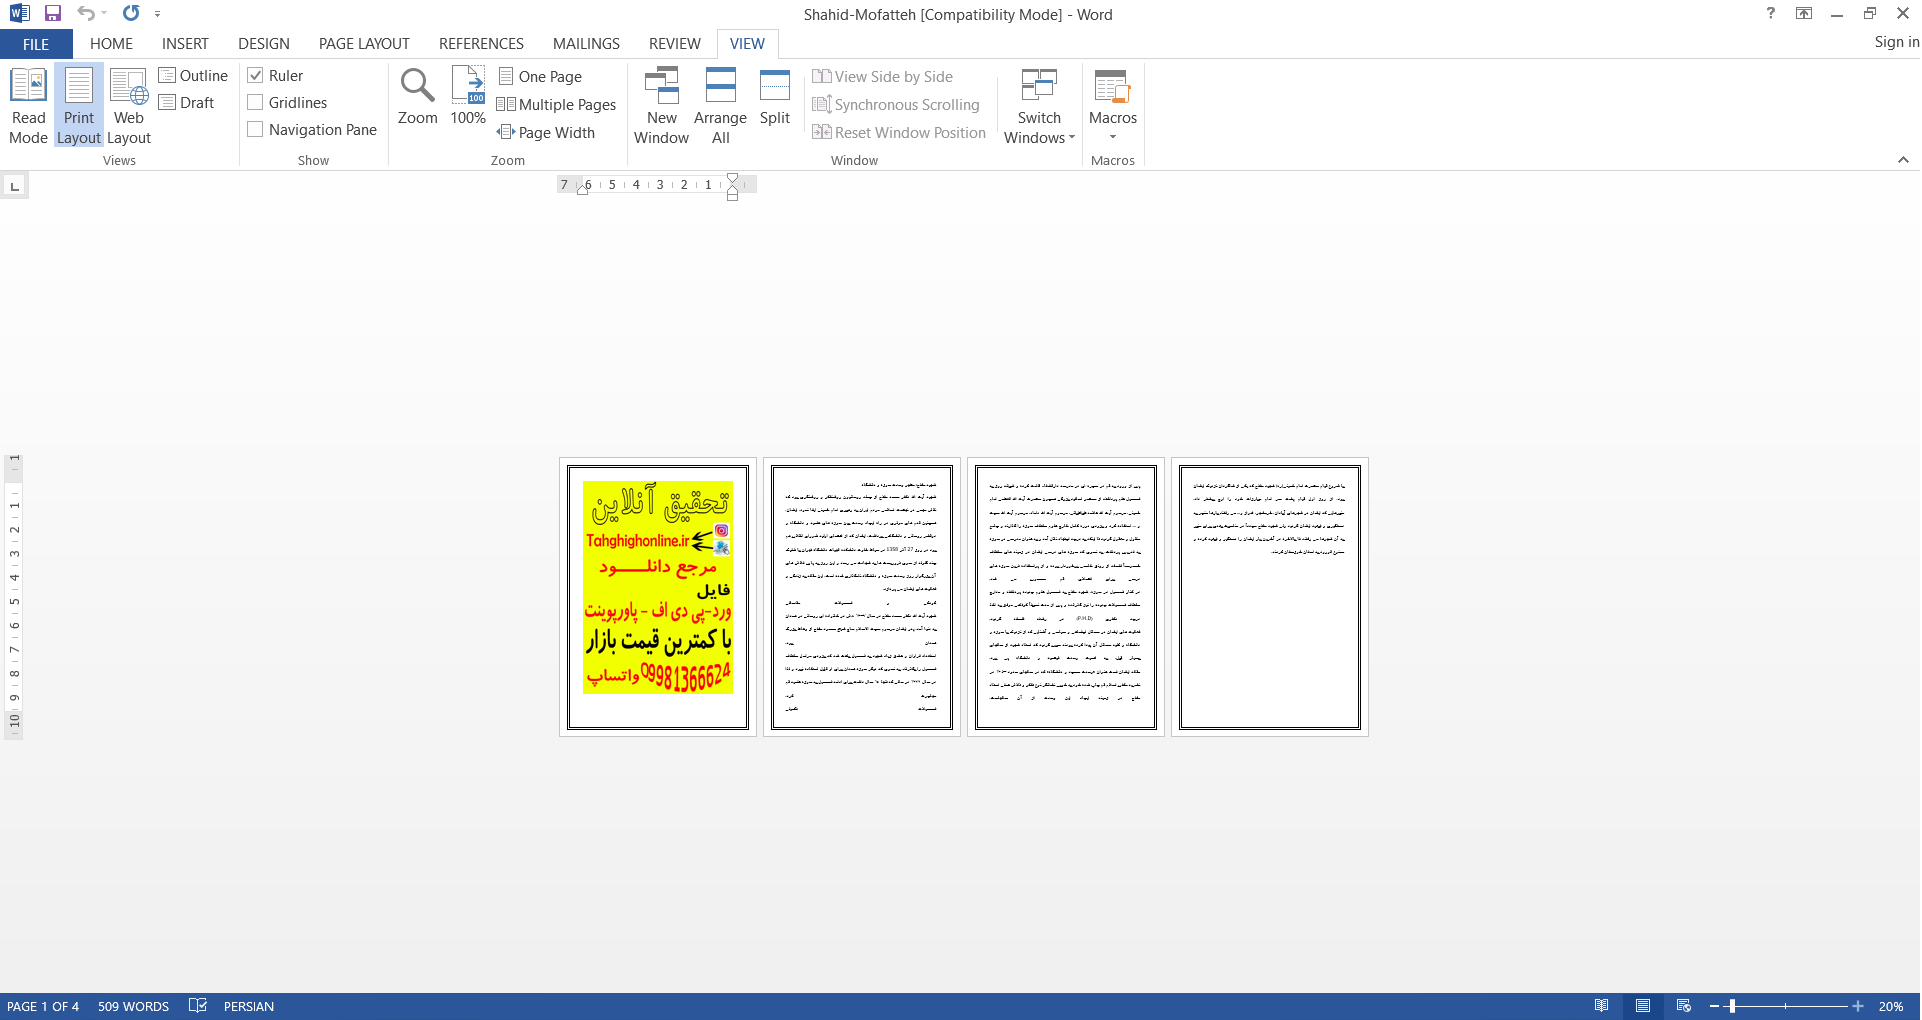Enable the Navigation Pane checkbox

tap(256, 130)
